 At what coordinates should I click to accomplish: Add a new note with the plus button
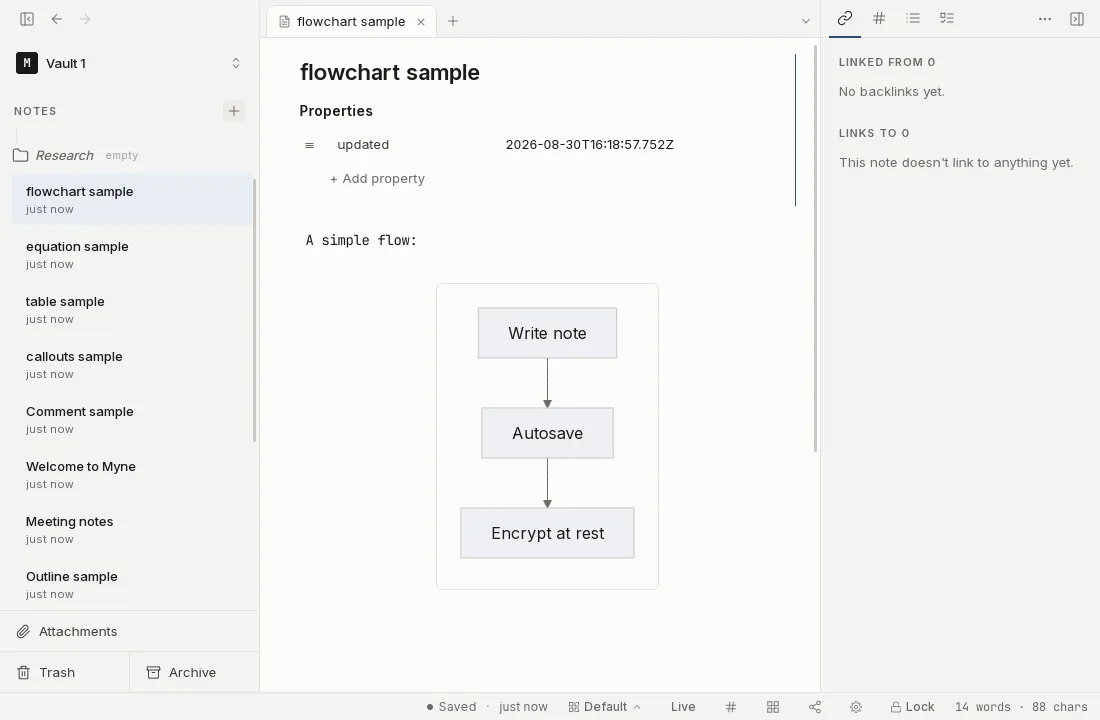click(234, 111)
